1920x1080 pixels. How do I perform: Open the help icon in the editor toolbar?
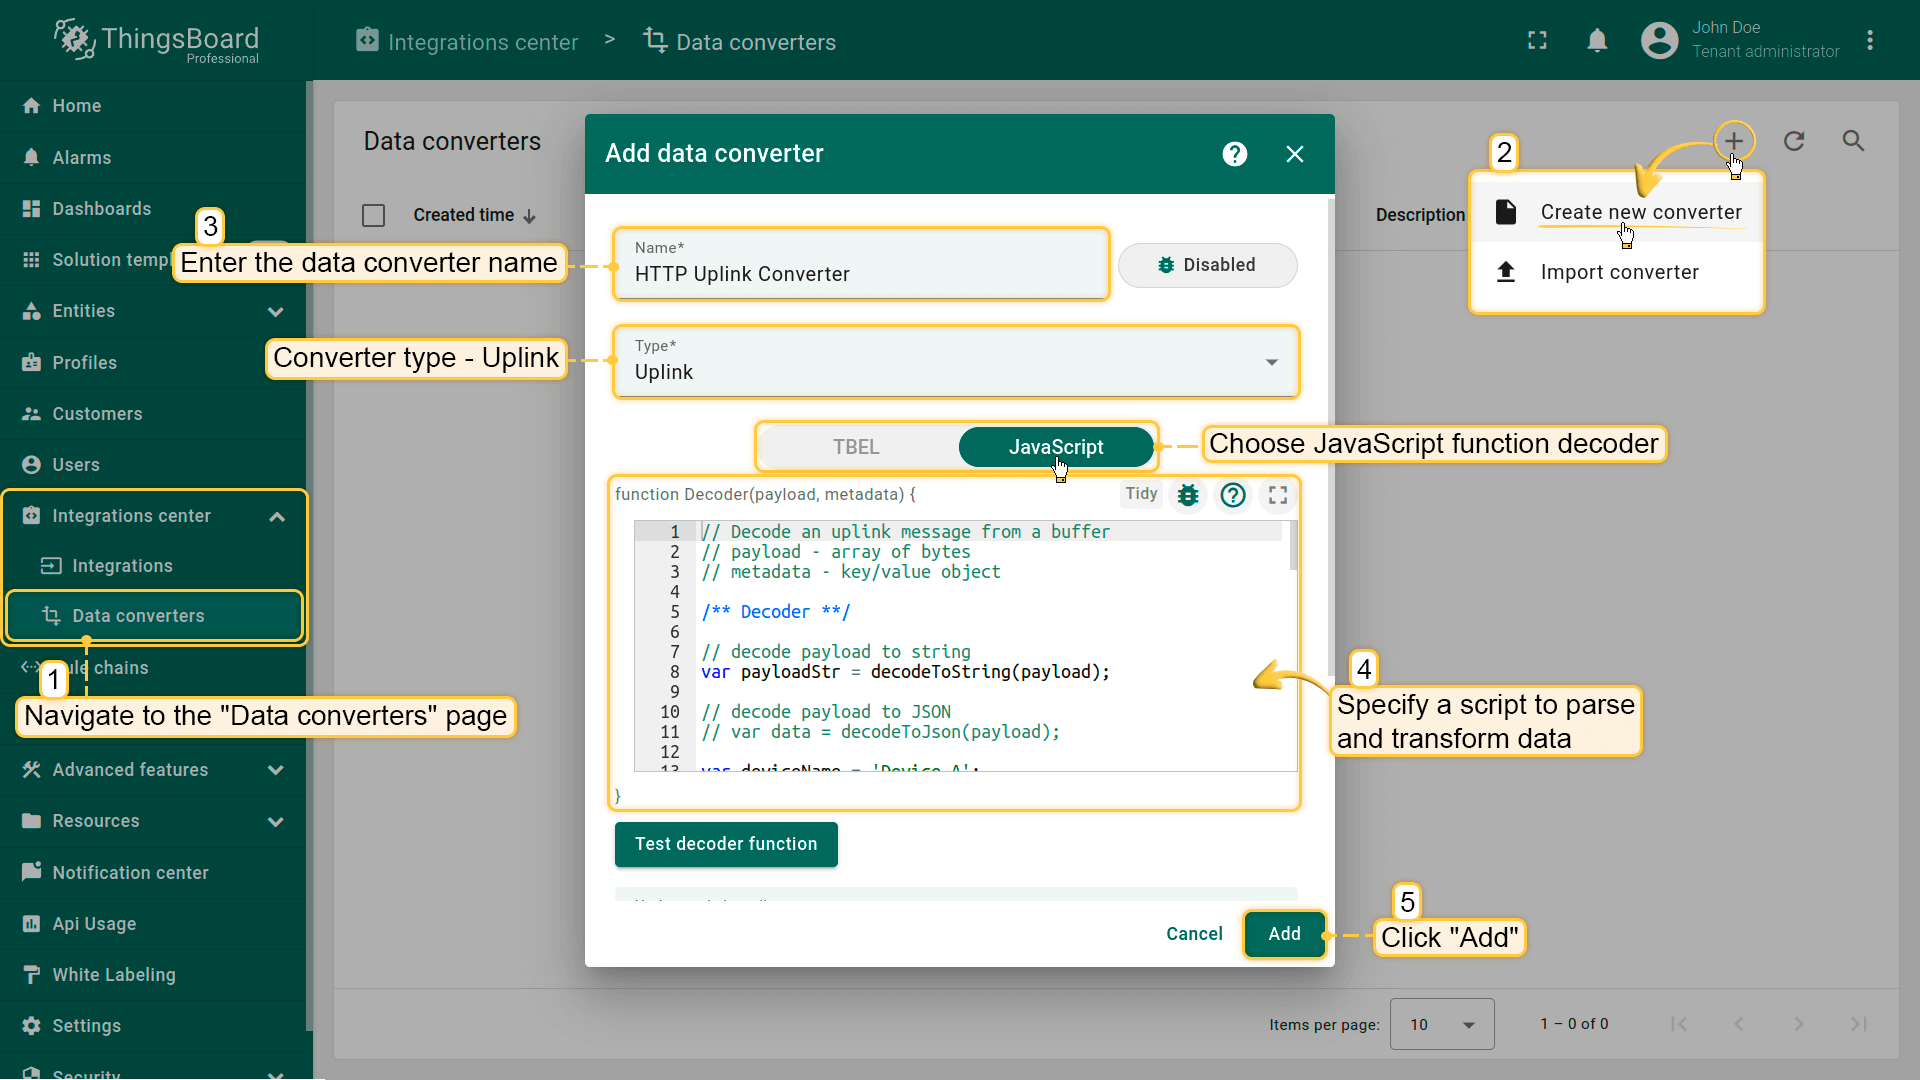[x=1233, y=495]
